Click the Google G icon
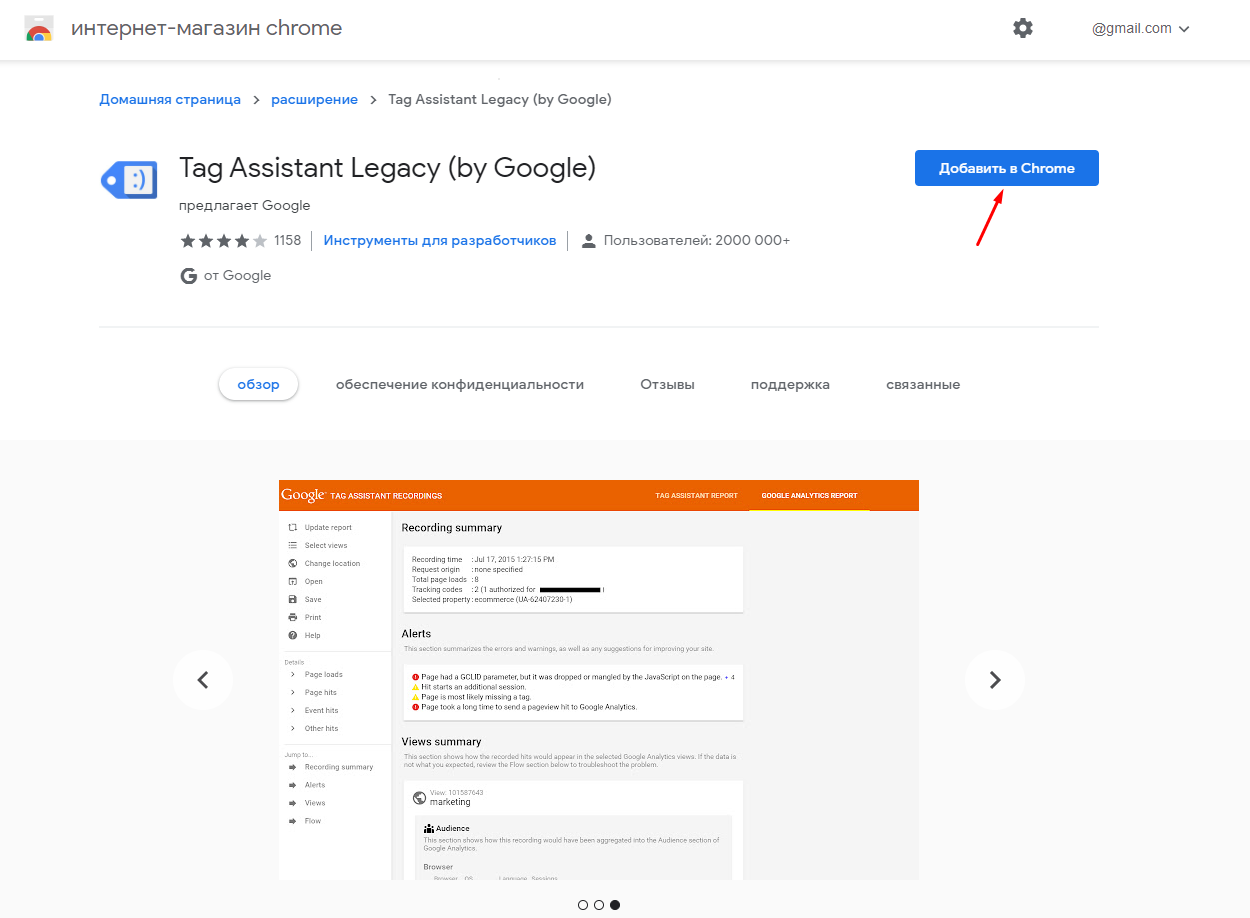Viewport: 1250px width, 918px height. [188, 276]
